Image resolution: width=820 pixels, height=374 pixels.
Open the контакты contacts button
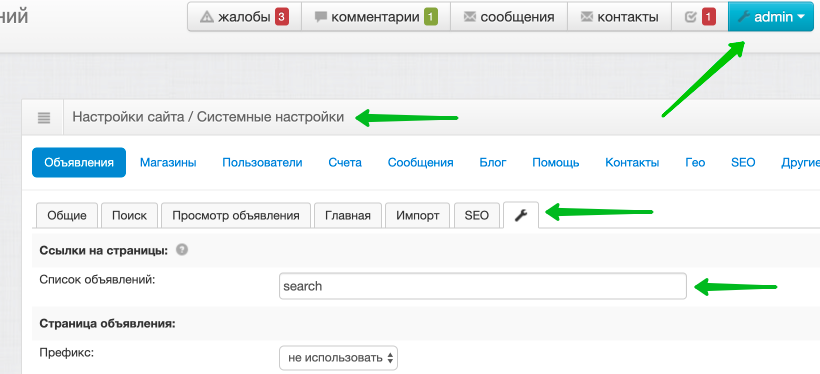(619, 17)
